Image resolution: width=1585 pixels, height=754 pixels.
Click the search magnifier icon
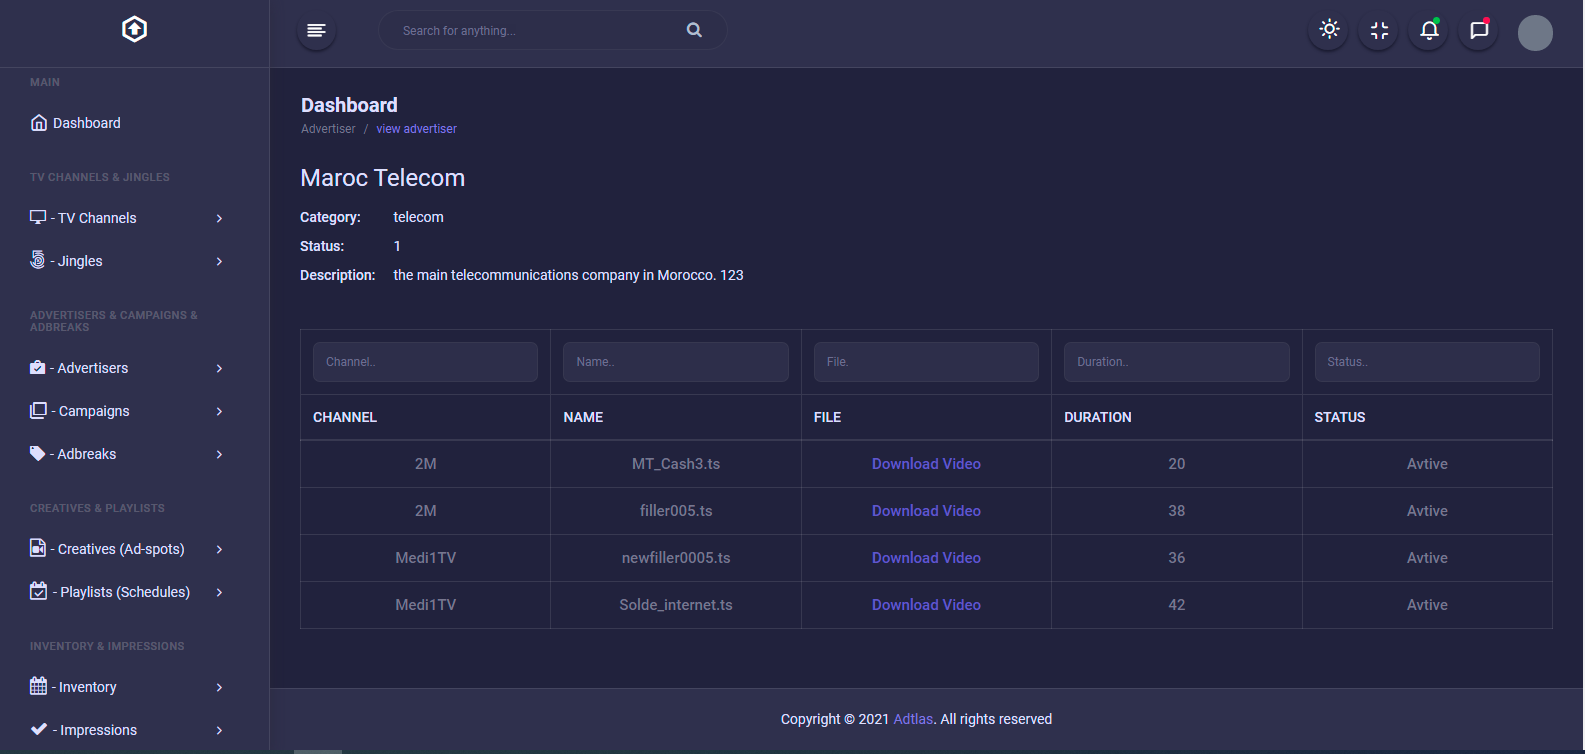tap(694, 30)
